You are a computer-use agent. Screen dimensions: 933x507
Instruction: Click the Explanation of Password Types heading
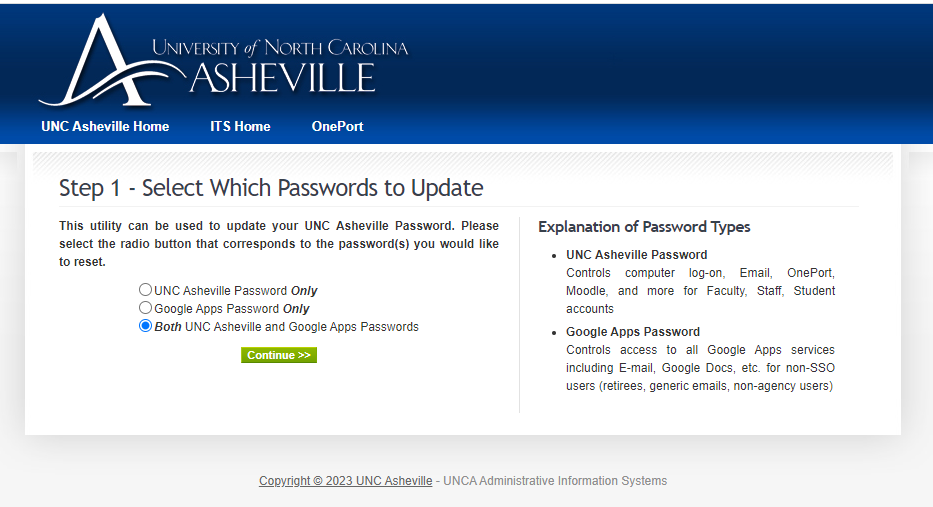pos(644,227)
